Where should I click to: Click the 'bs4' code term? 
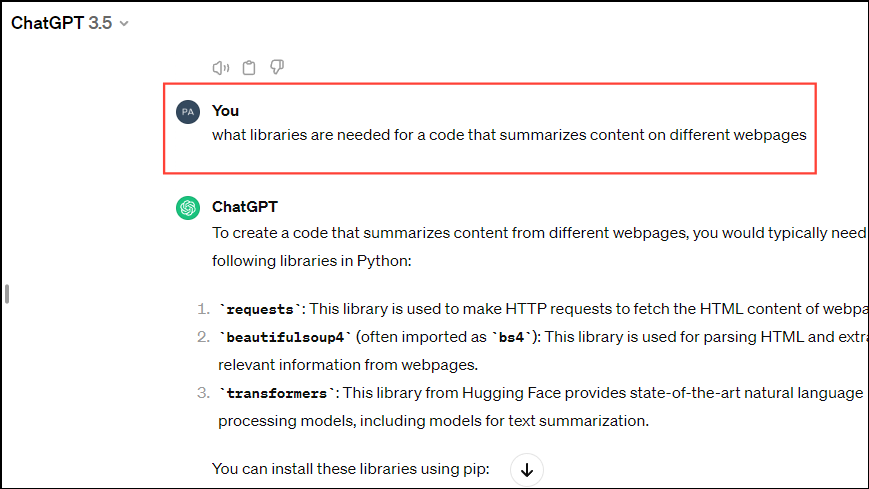pos(511,338)
